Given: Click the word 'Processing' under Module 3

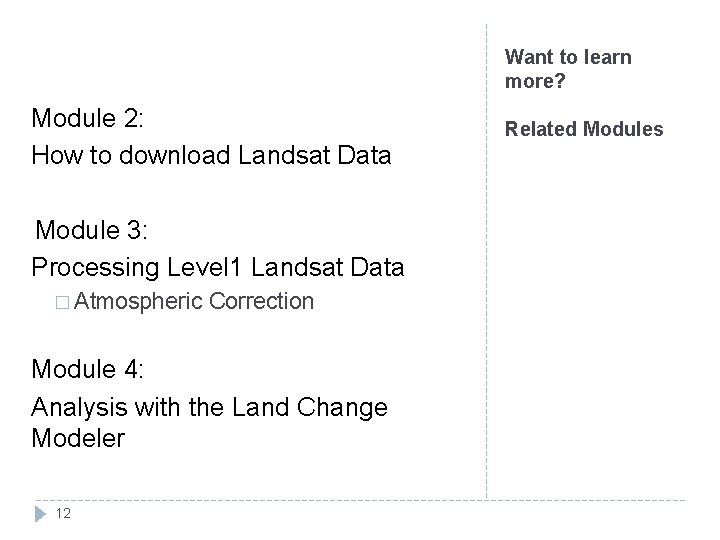Looking at the screenshot, I should [x=96, y=268].
